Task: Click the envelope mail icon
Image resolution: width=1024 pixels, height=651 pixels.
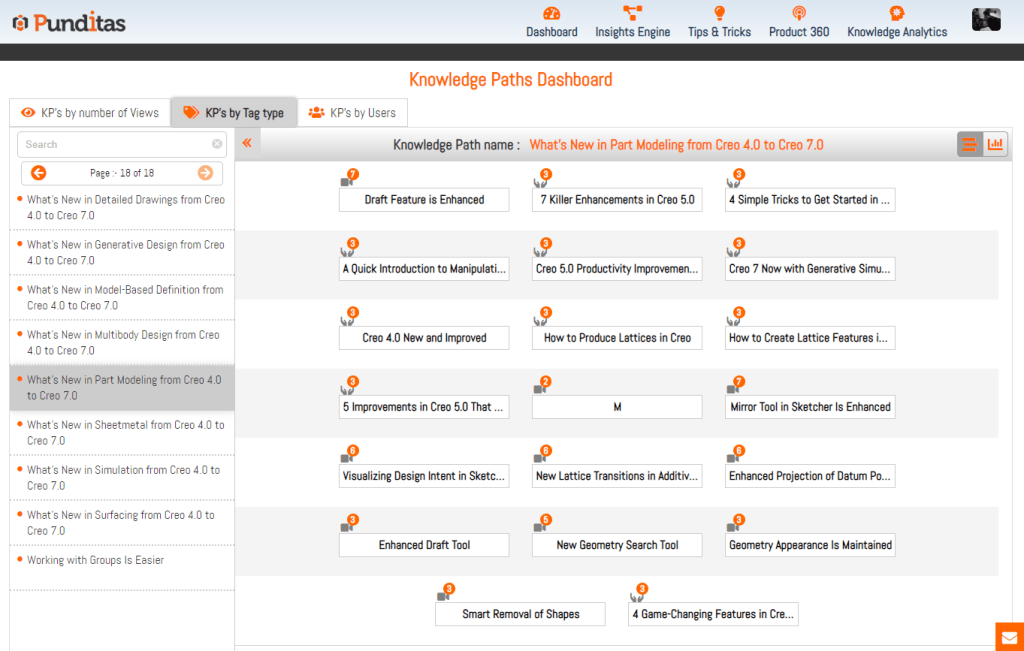Action: (x=1009, y=637)
